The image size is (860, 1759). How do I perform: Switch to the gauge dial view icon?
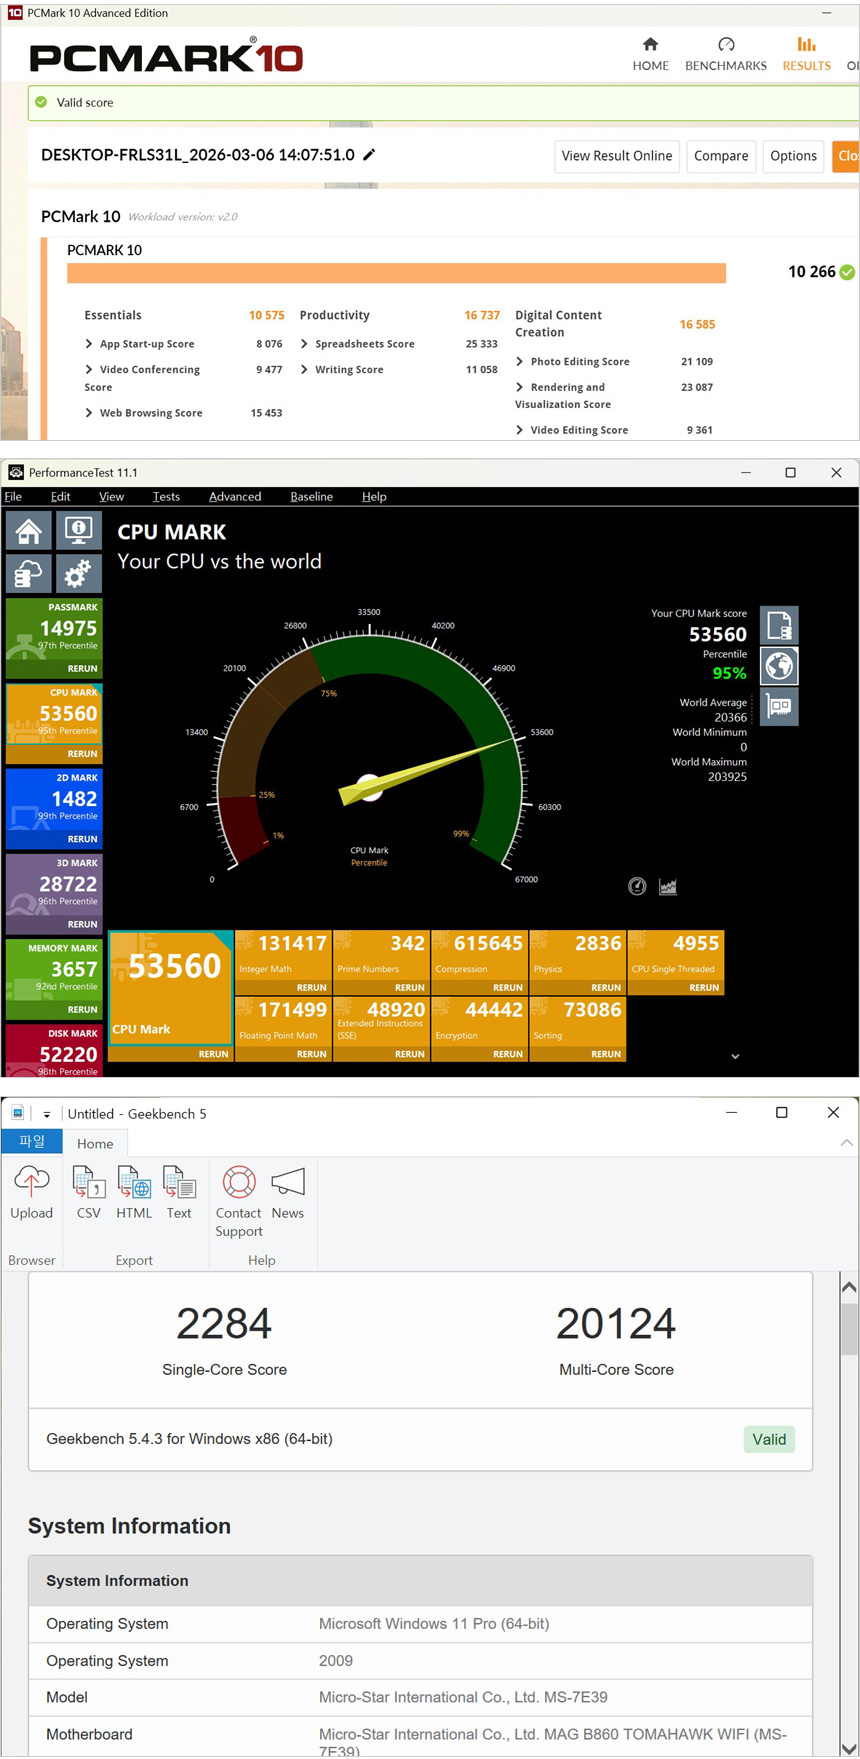pos(637,887)
